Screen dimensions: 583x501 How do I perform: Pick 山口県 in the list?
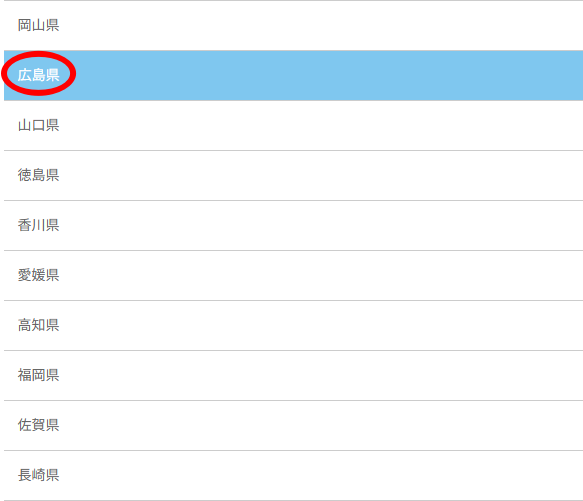click(x=293, y=125)
